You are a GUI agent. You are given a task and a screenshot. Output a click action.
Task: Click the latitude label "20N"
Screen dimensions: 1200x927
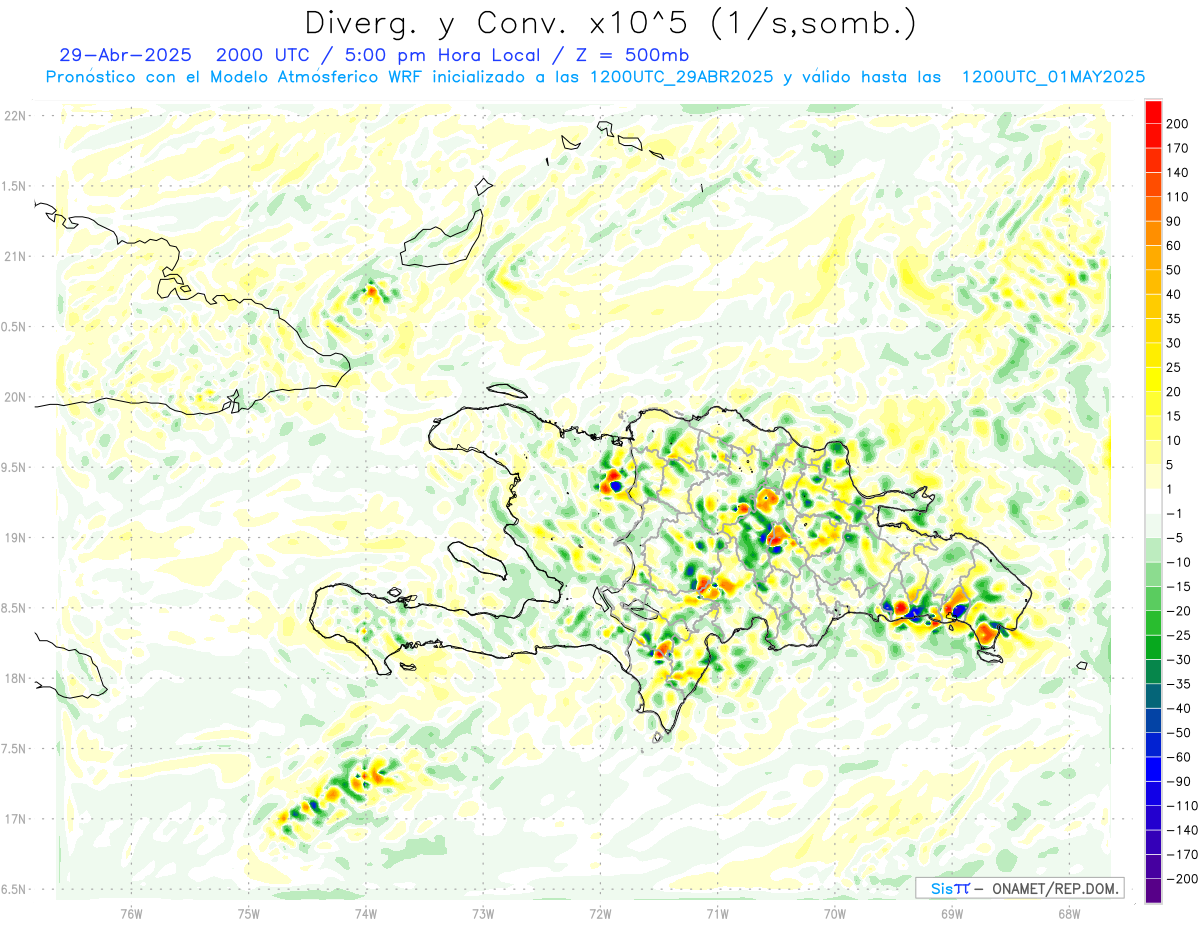15,397
